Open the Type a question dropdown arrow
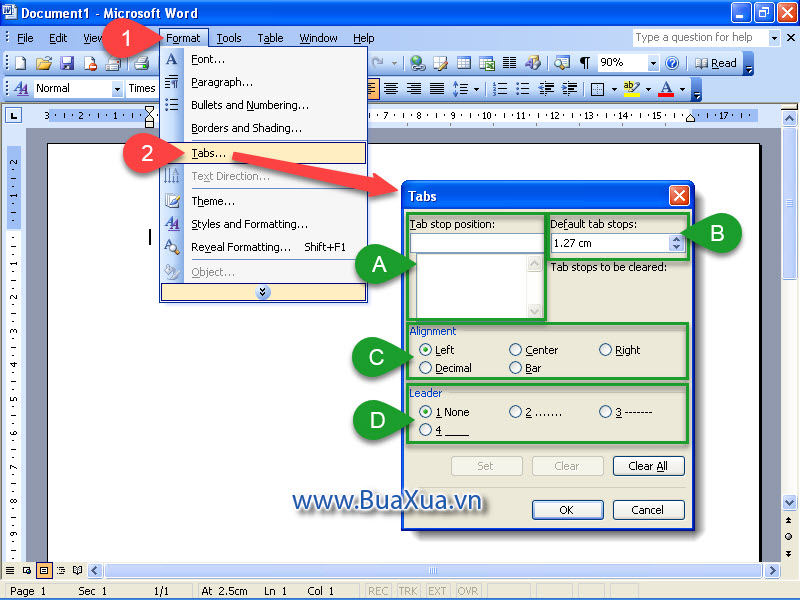800x600 pixels. click(x=774, y=38)
